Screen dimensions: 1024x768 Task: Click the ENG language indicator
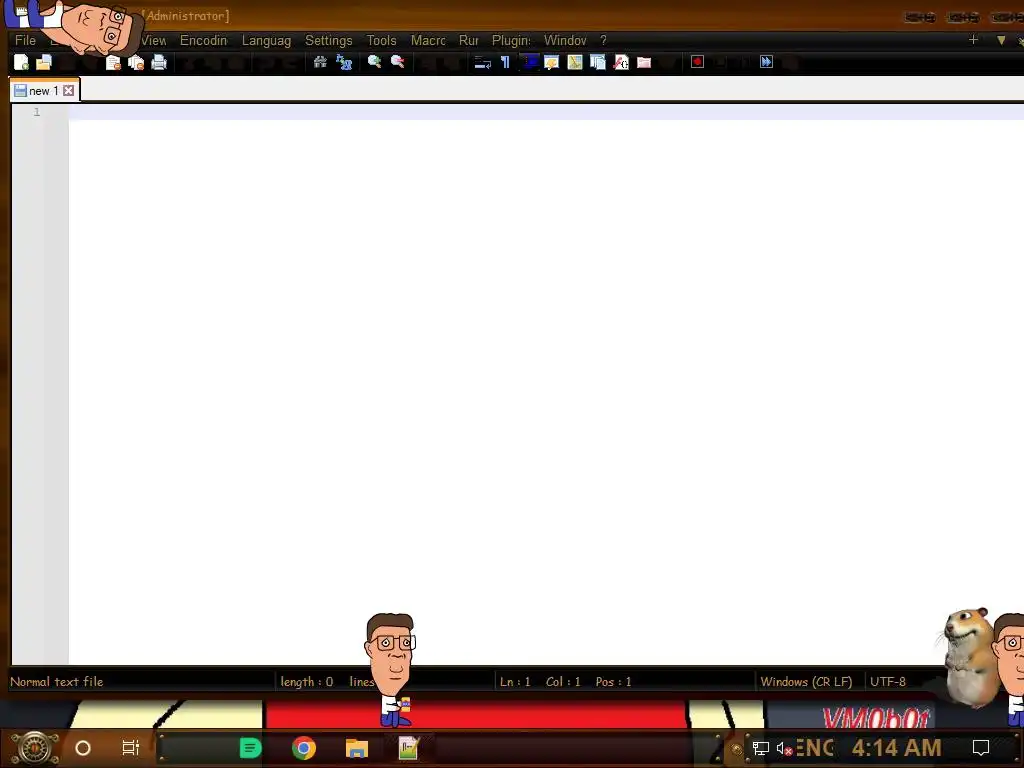pyautogui.click(x=815, y=748)
